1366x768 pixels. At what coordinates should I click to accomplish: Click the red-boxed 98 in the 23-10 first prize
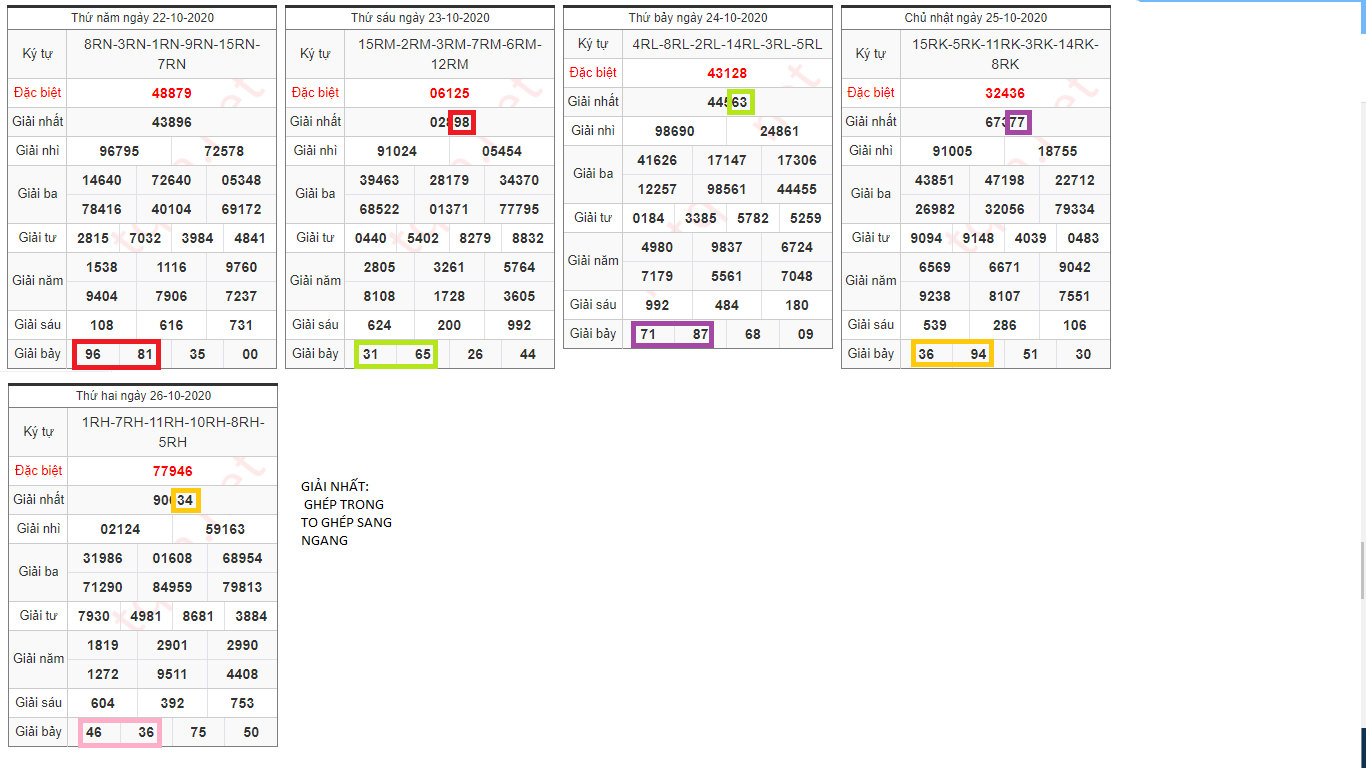[462, 122]
